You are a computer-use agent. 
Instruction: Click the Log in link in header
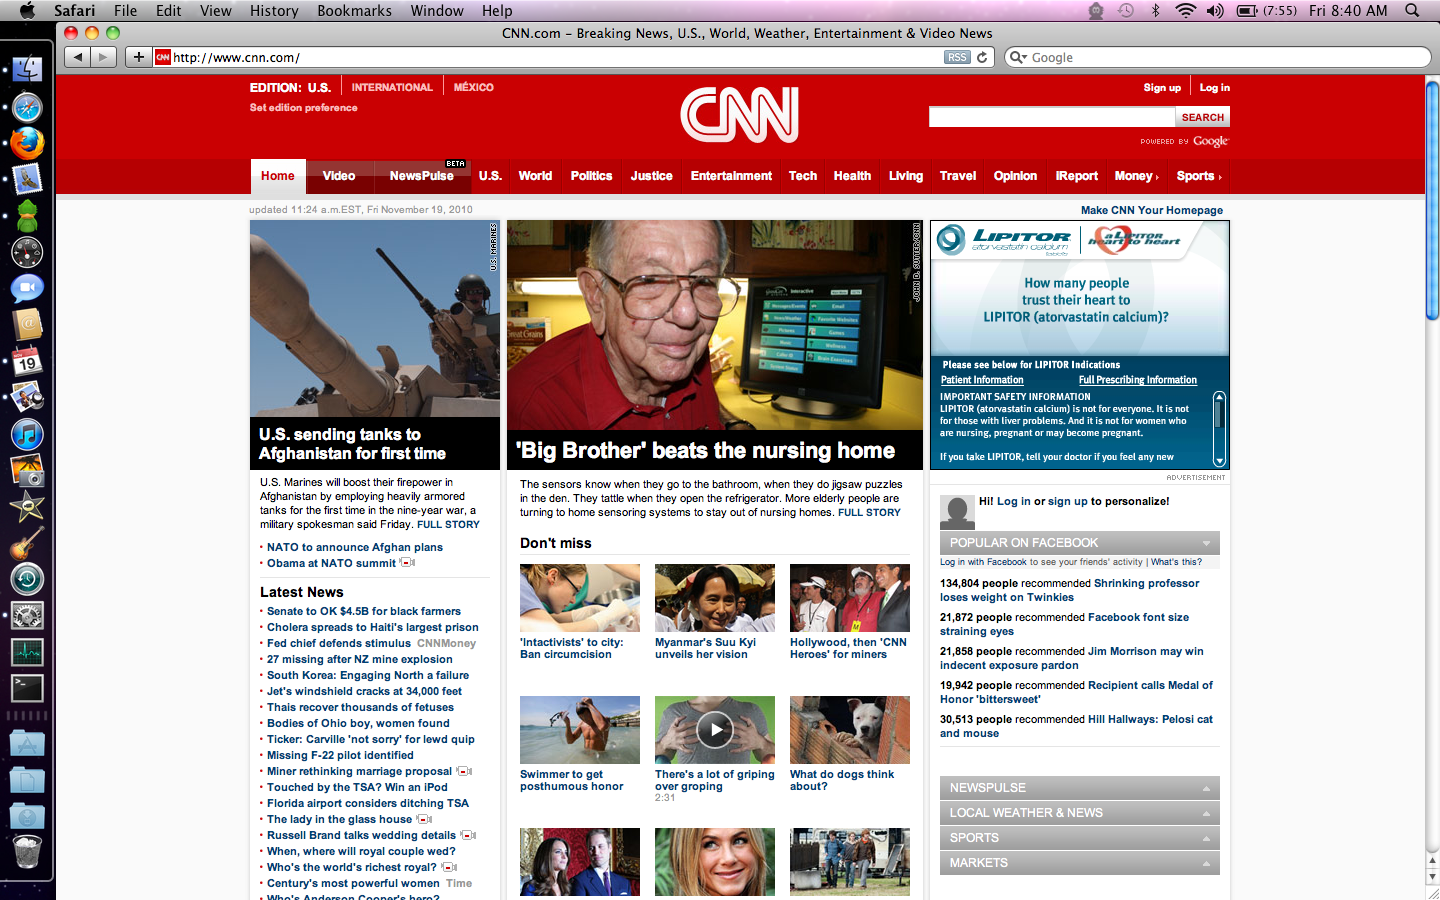coord(1215,88)
